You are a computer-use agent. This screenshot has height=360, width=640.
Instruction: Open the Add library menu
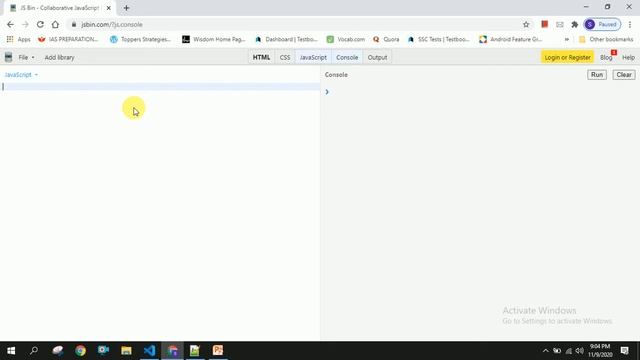click(x=60, y=58)
